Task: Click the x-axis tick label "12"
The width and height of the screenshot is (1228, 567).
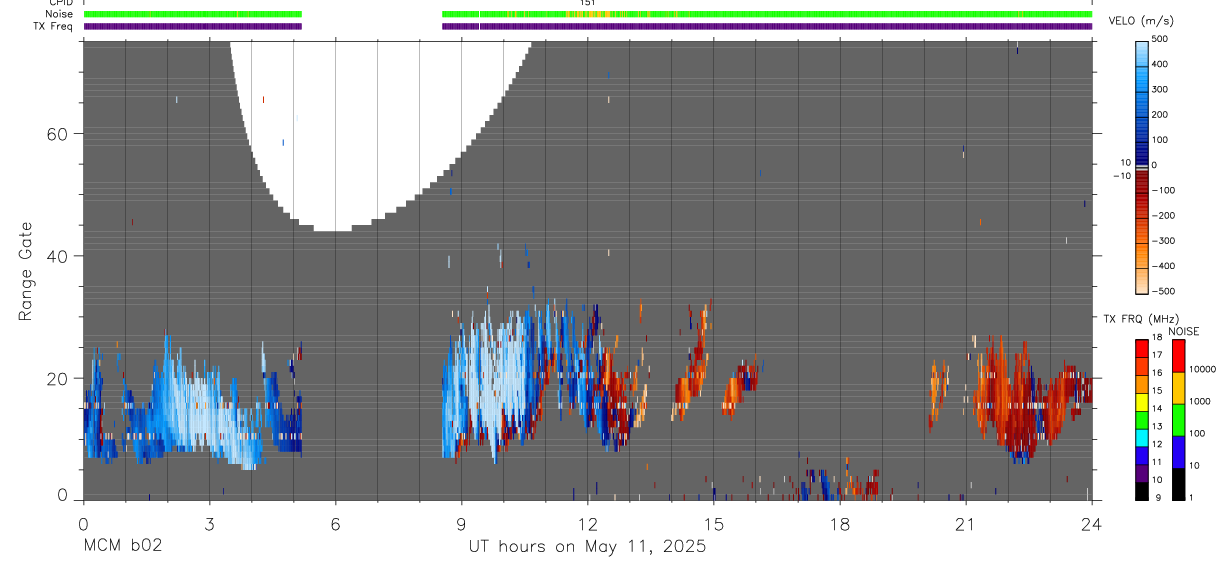Action: pyautogui.click(x=587, y=524)
